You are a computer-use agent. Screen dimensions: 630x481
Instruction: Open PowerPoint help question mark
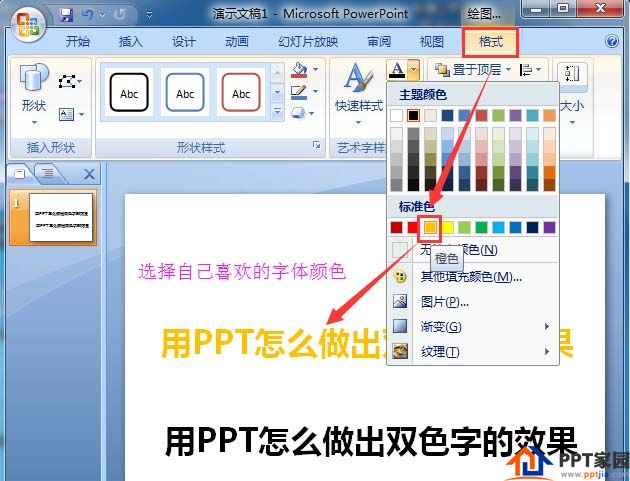[612, 41]
